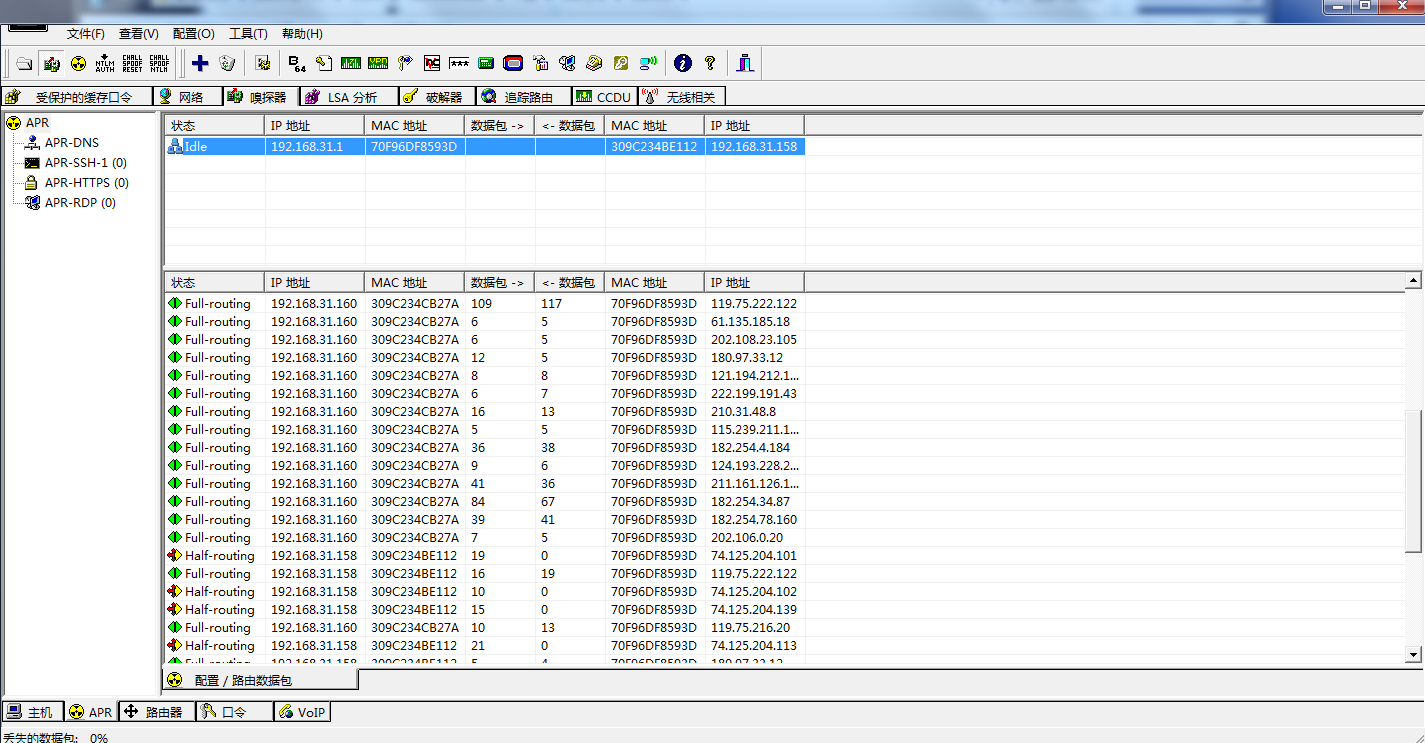Viewport: 1425px width, 743px height.
Task: Open the 配置(O) menu
Action: [x=193, y=33]
